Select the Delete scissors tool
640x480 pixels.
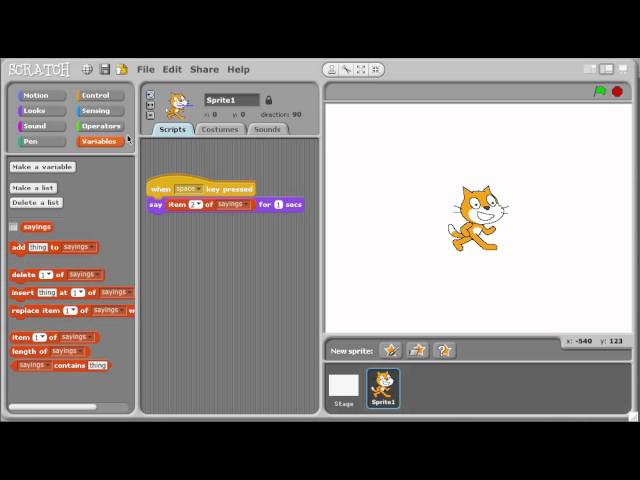coord(347,70)
